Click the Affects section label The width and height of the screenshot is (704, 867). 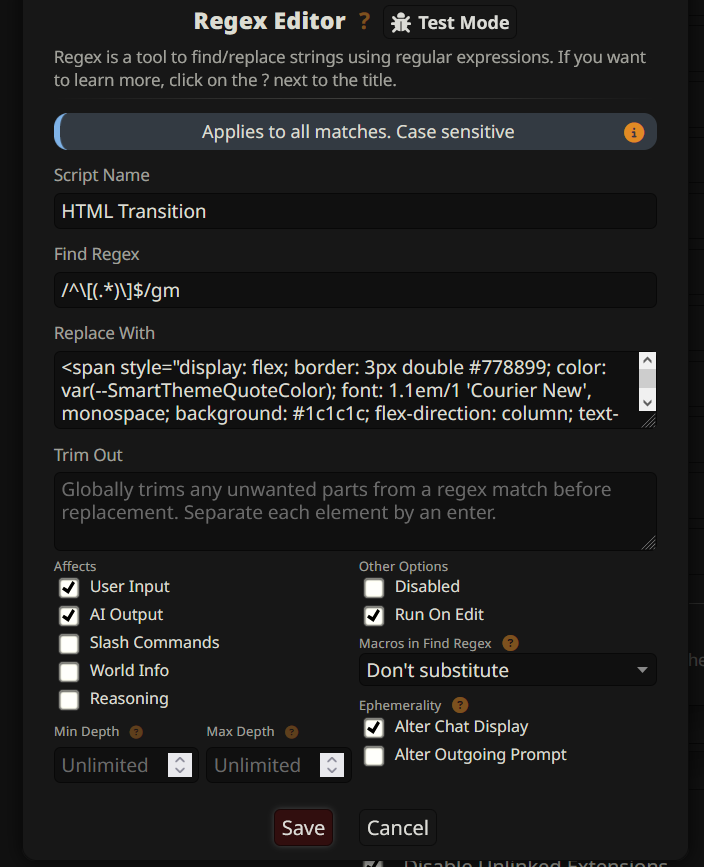[75, 566]
